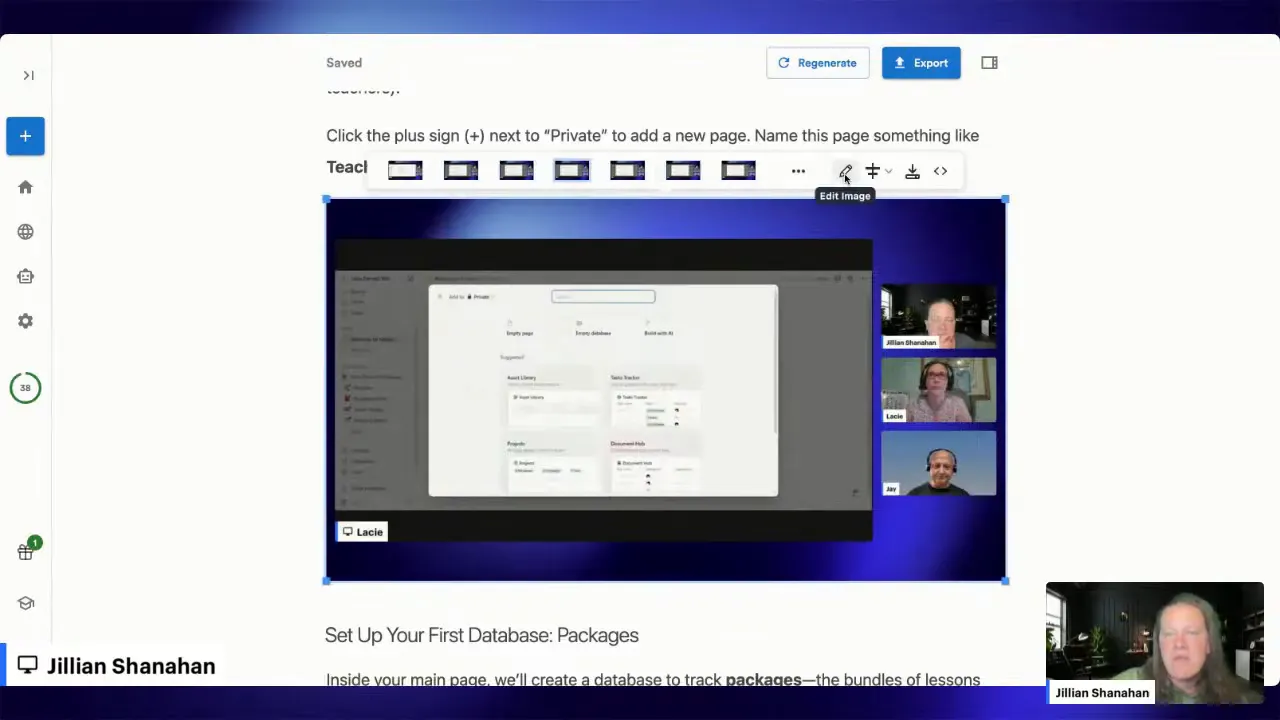1280x720 pixels.
Task: Open the three-dots more options in image toolbar
Action: (798, 171)
